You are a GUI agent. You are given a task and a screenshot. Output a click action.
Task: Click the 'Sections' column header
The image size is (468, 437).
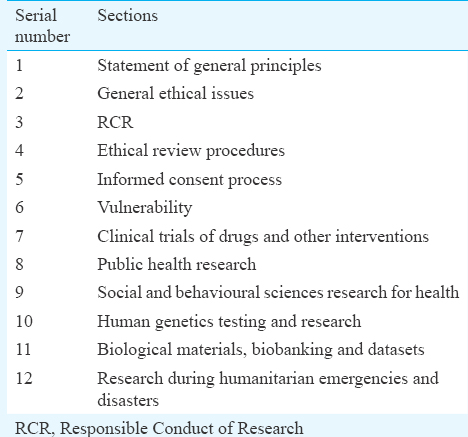tap(127, 16)
